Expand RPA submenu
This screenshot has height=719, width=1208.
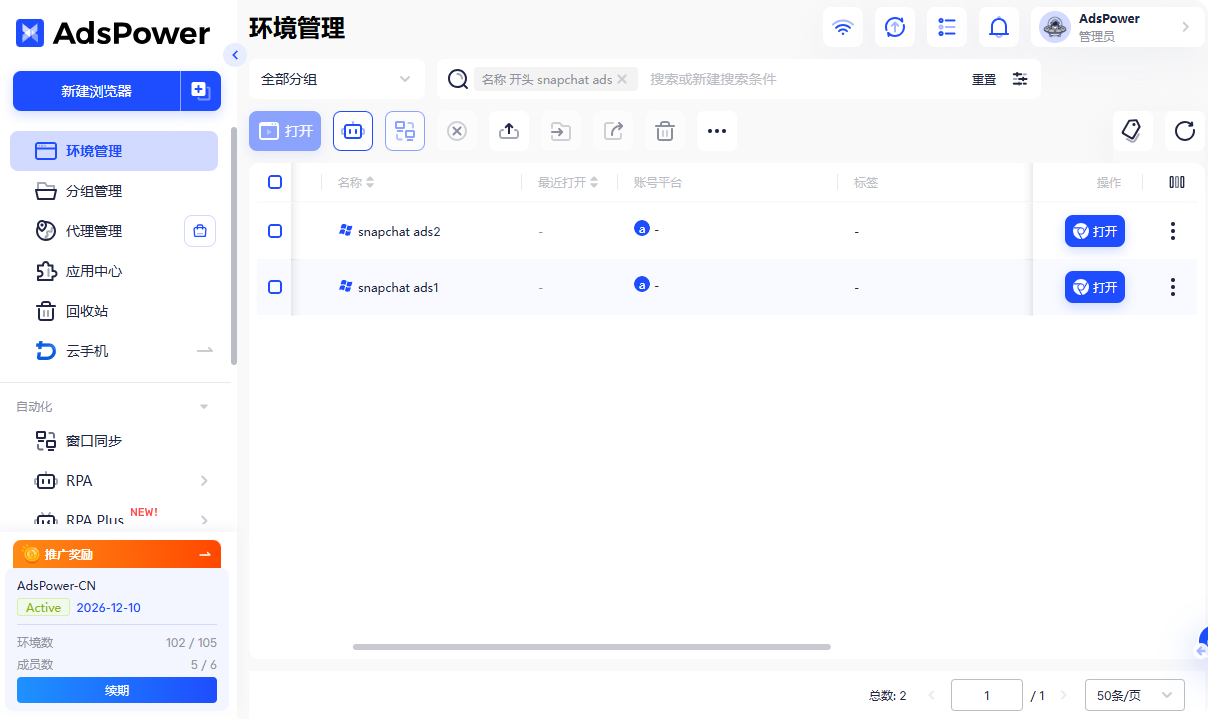pyautogui.click(x=204, y=481)
